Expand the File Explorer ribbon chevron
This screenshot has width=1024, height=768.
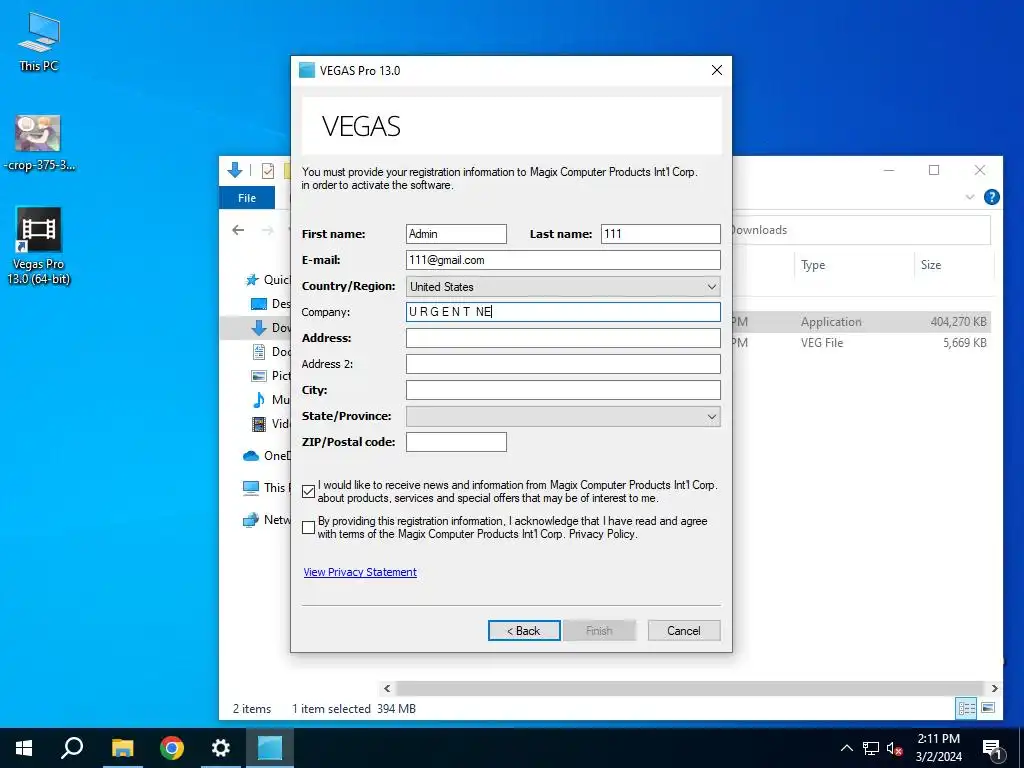coord(970,197)
